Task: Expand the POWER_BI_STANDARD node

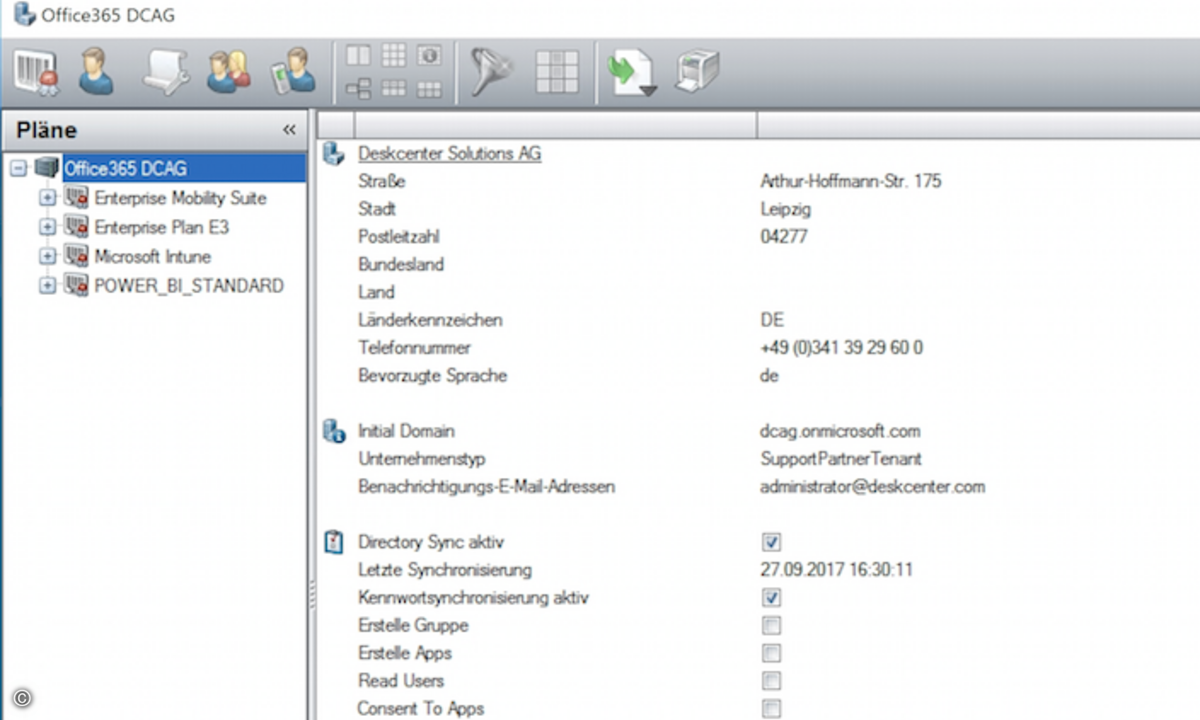Action: 47,286
